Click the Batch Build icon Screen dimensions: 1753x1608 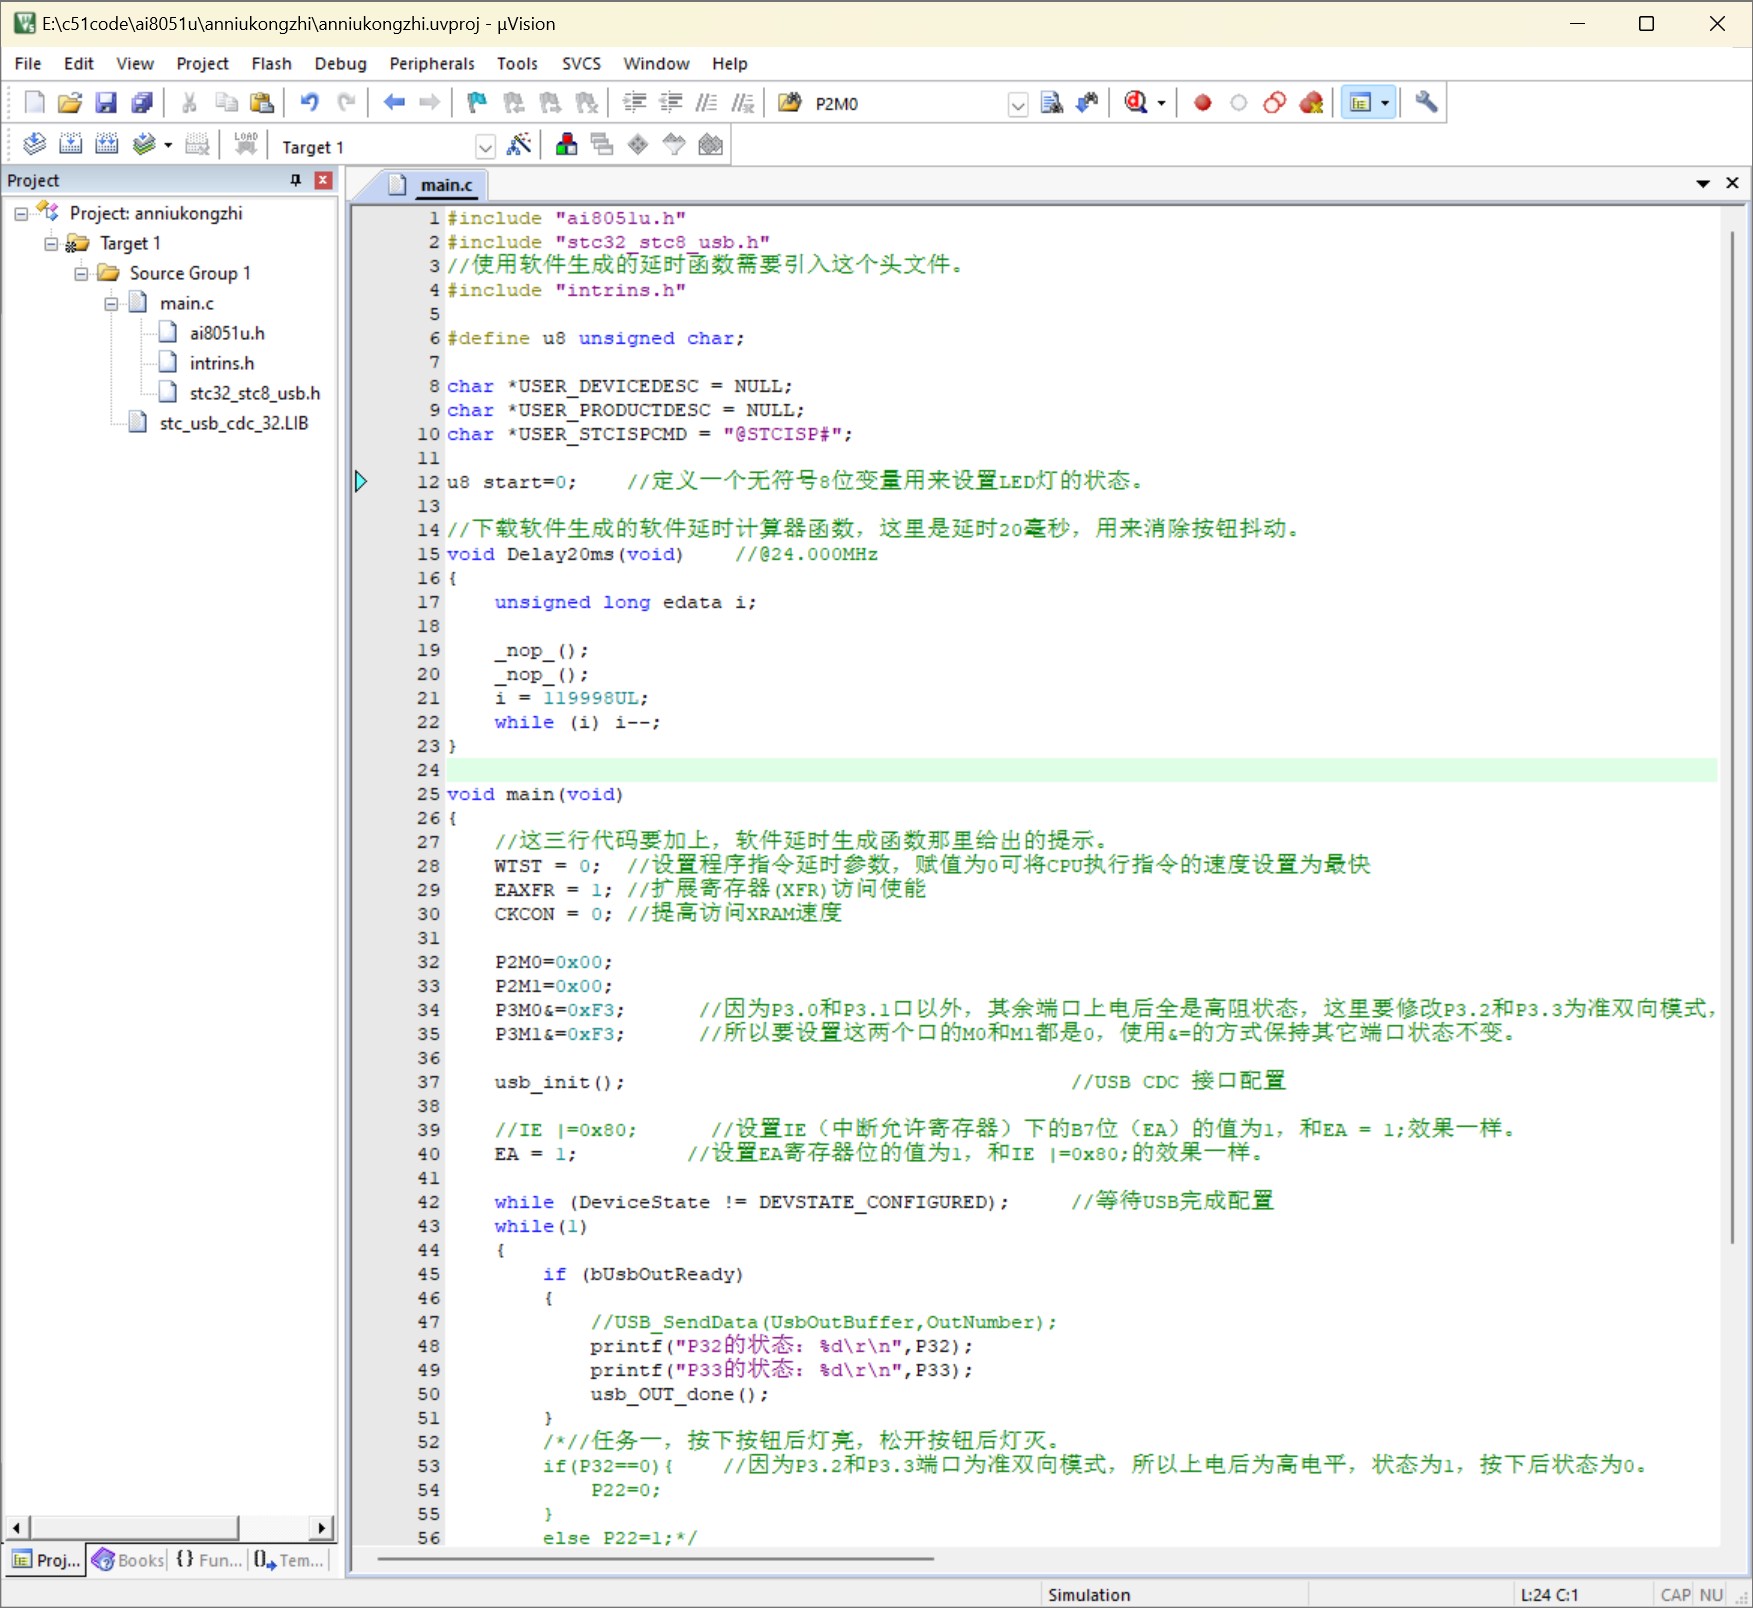tap(144, 145)
